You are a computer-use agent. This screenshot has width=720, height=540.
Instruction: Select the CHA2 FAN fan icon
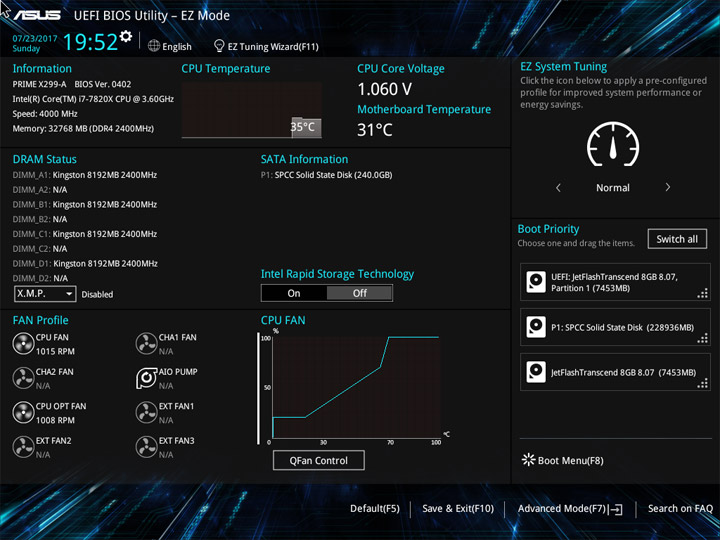point(23,378)
